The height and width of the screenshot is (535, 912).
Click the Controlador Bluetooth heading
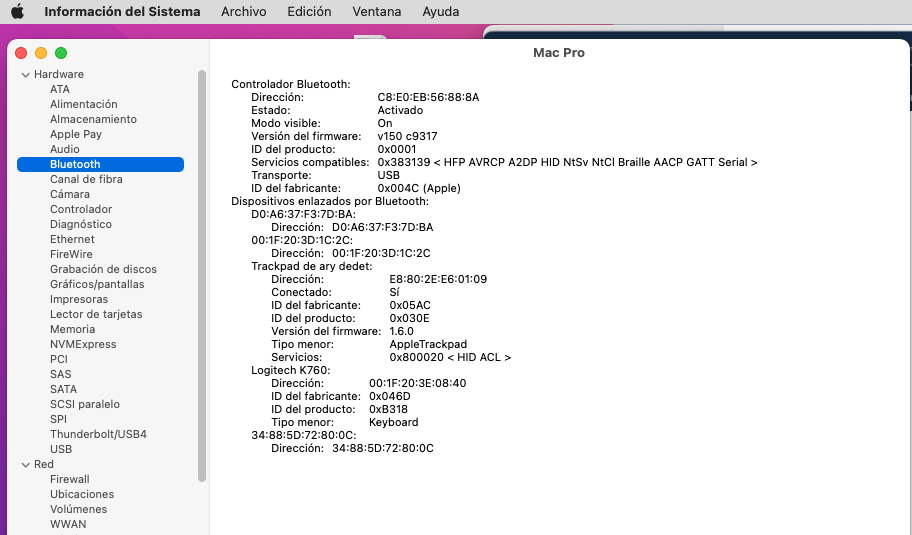[x=291, y=84]
